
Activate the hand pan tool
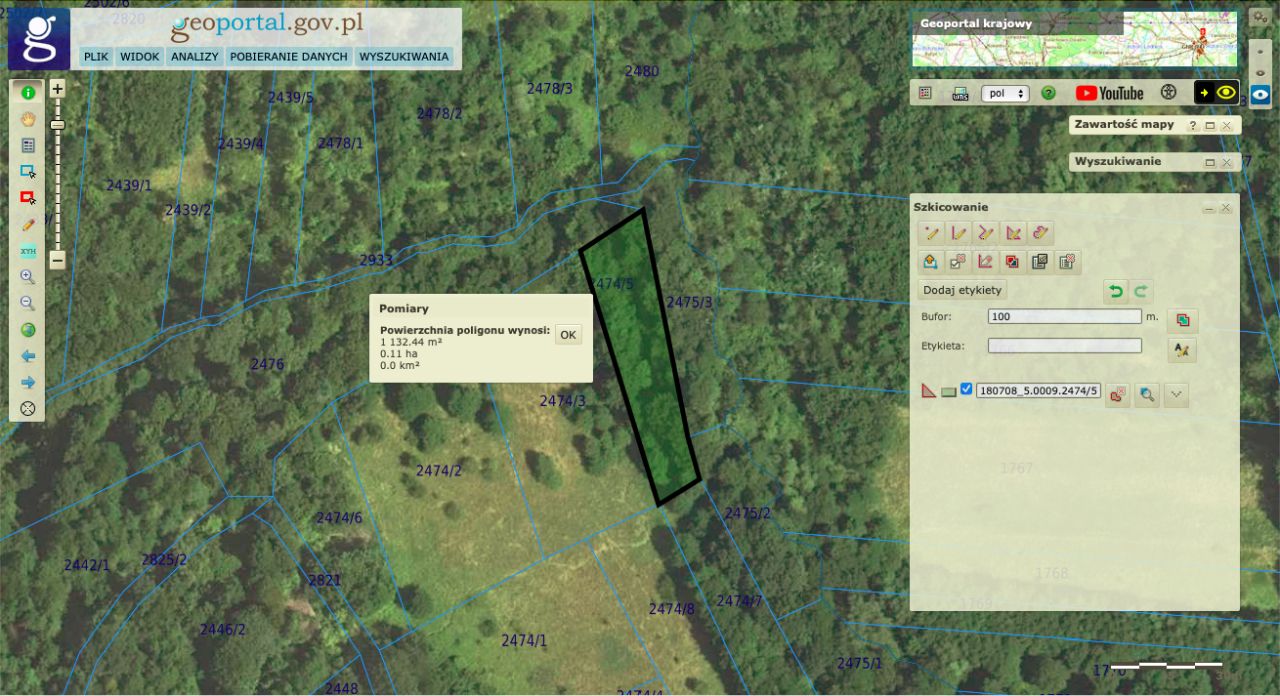click(27, 118)
